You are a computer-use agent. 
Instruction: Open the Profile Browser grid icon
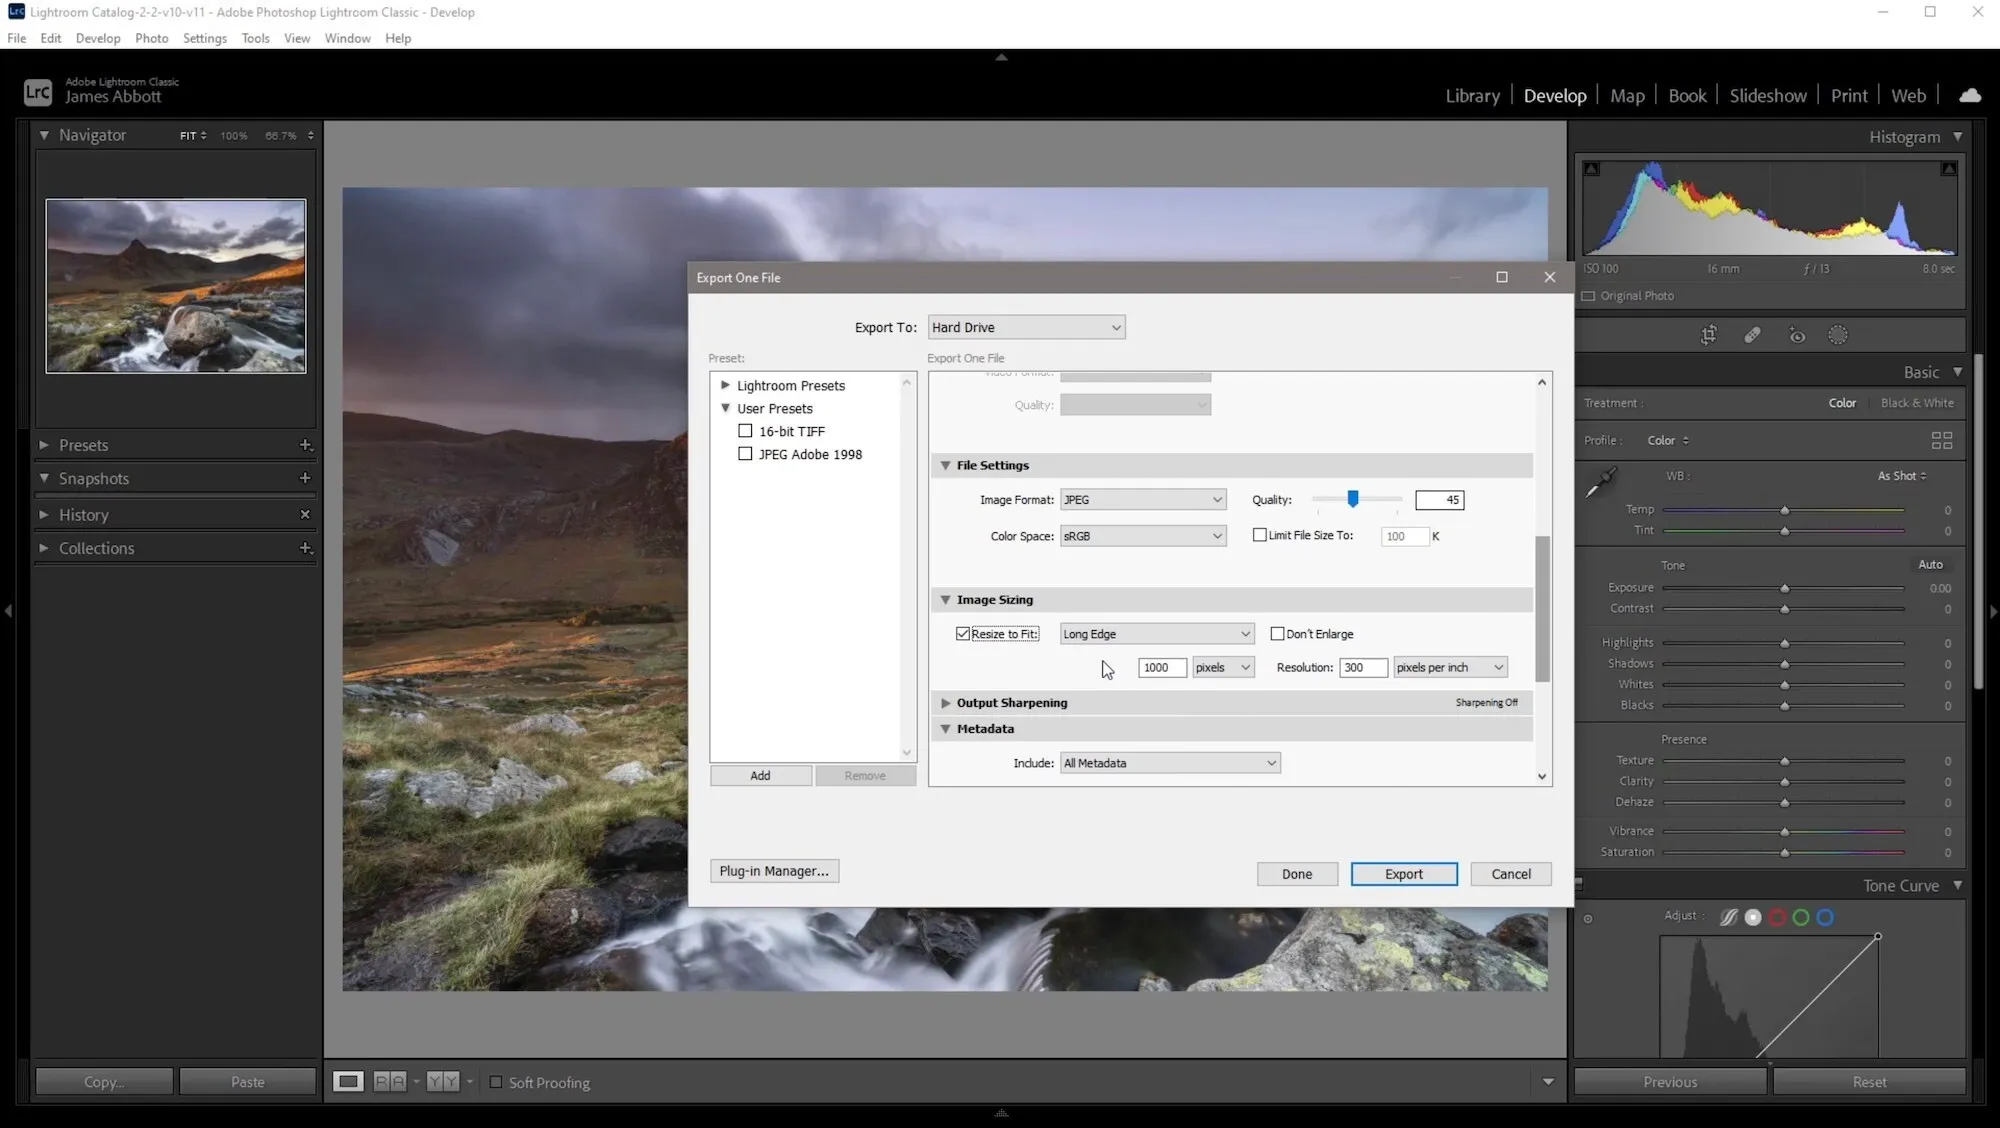coord(1942,441)
